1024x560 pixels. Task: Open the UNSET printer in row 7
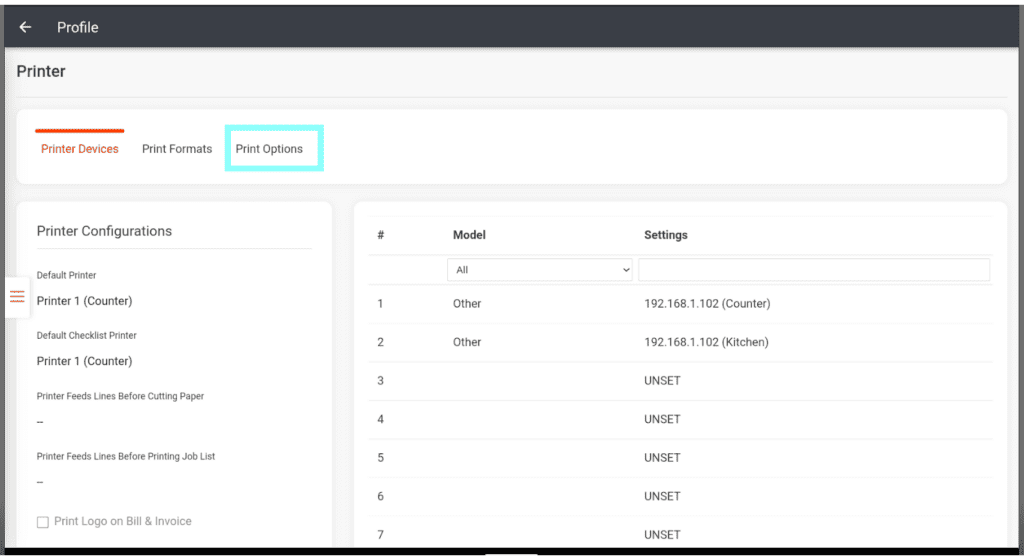(662, 535)
